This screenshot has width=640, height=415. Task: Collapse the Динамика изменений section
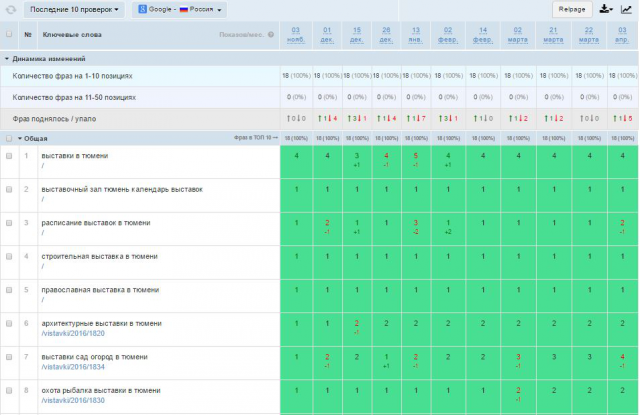tap(7, 59)
